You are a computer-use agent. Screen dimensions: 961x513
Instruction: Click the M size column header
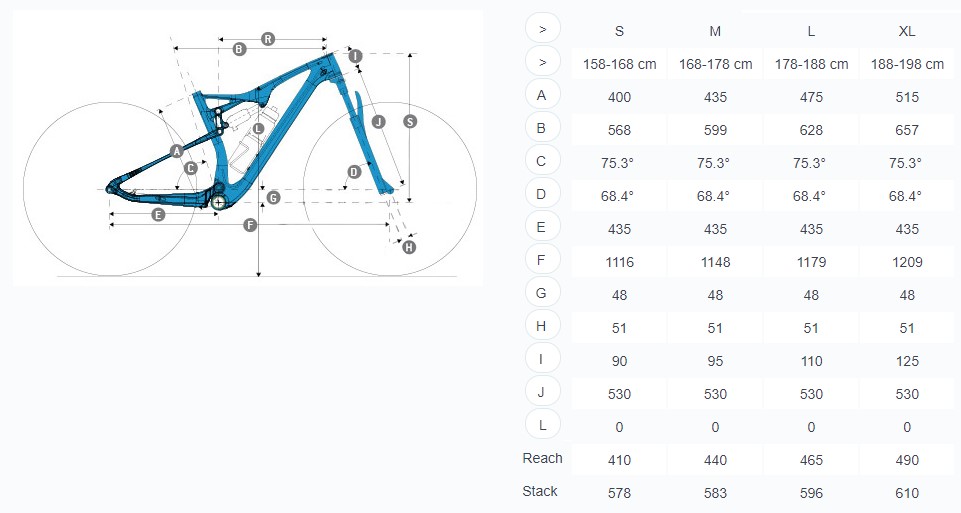[x=715, y=31]
